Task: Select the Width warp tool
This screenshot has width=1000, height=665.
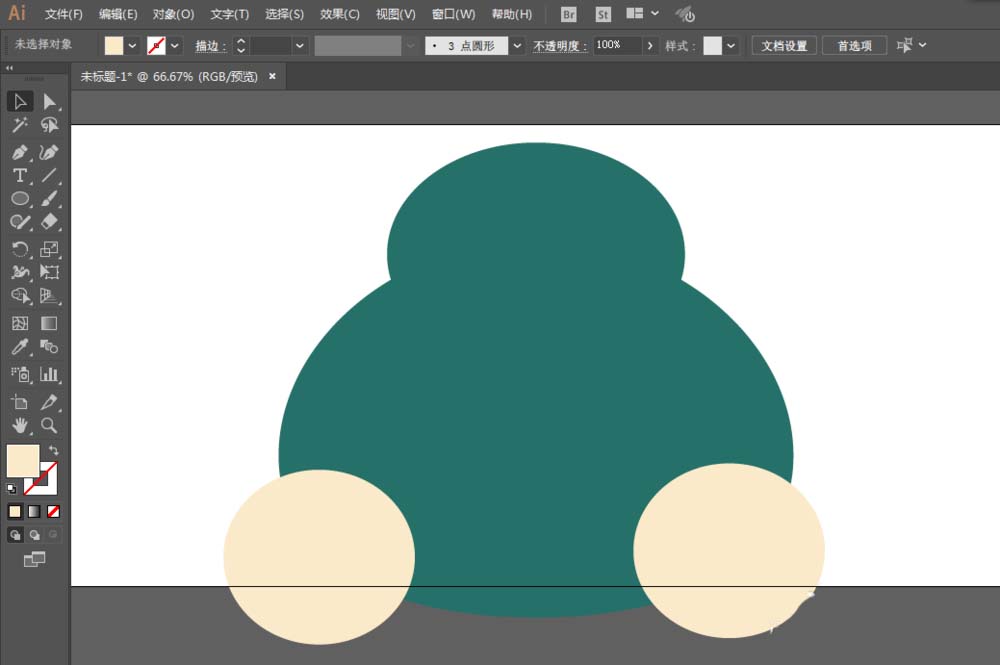Action: (x=20, y=272)
